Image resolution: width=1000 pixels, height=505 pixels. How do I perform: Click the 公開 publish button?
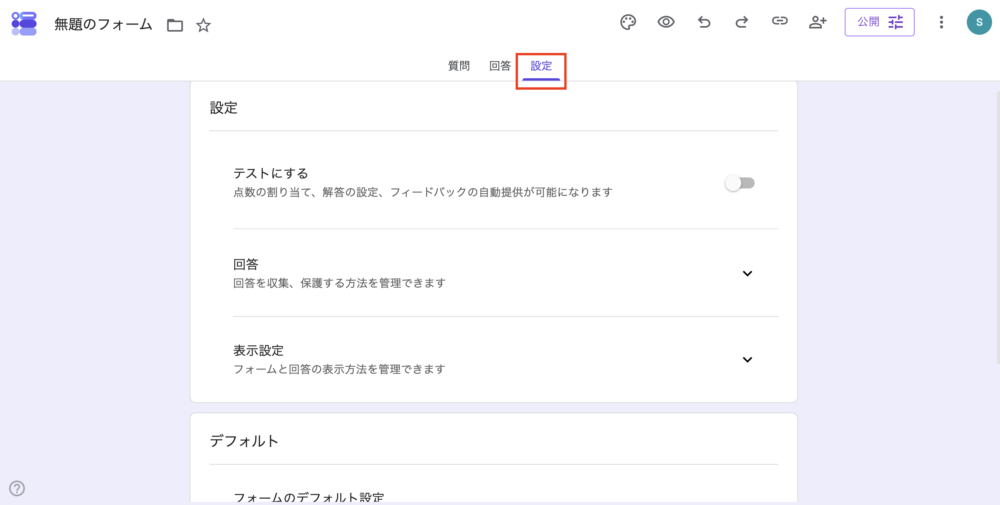click(879, 22)
